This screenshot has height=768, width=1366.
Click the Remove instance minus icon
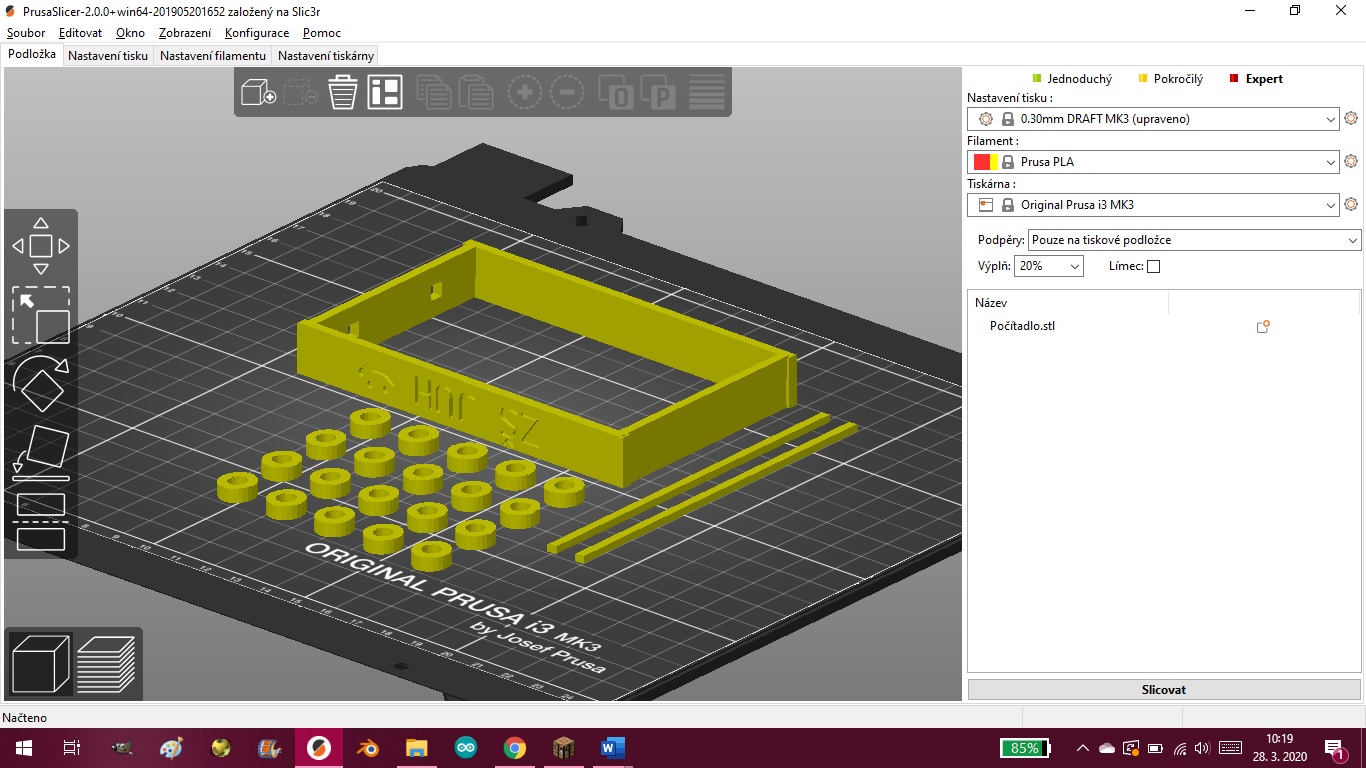(566, 92)
